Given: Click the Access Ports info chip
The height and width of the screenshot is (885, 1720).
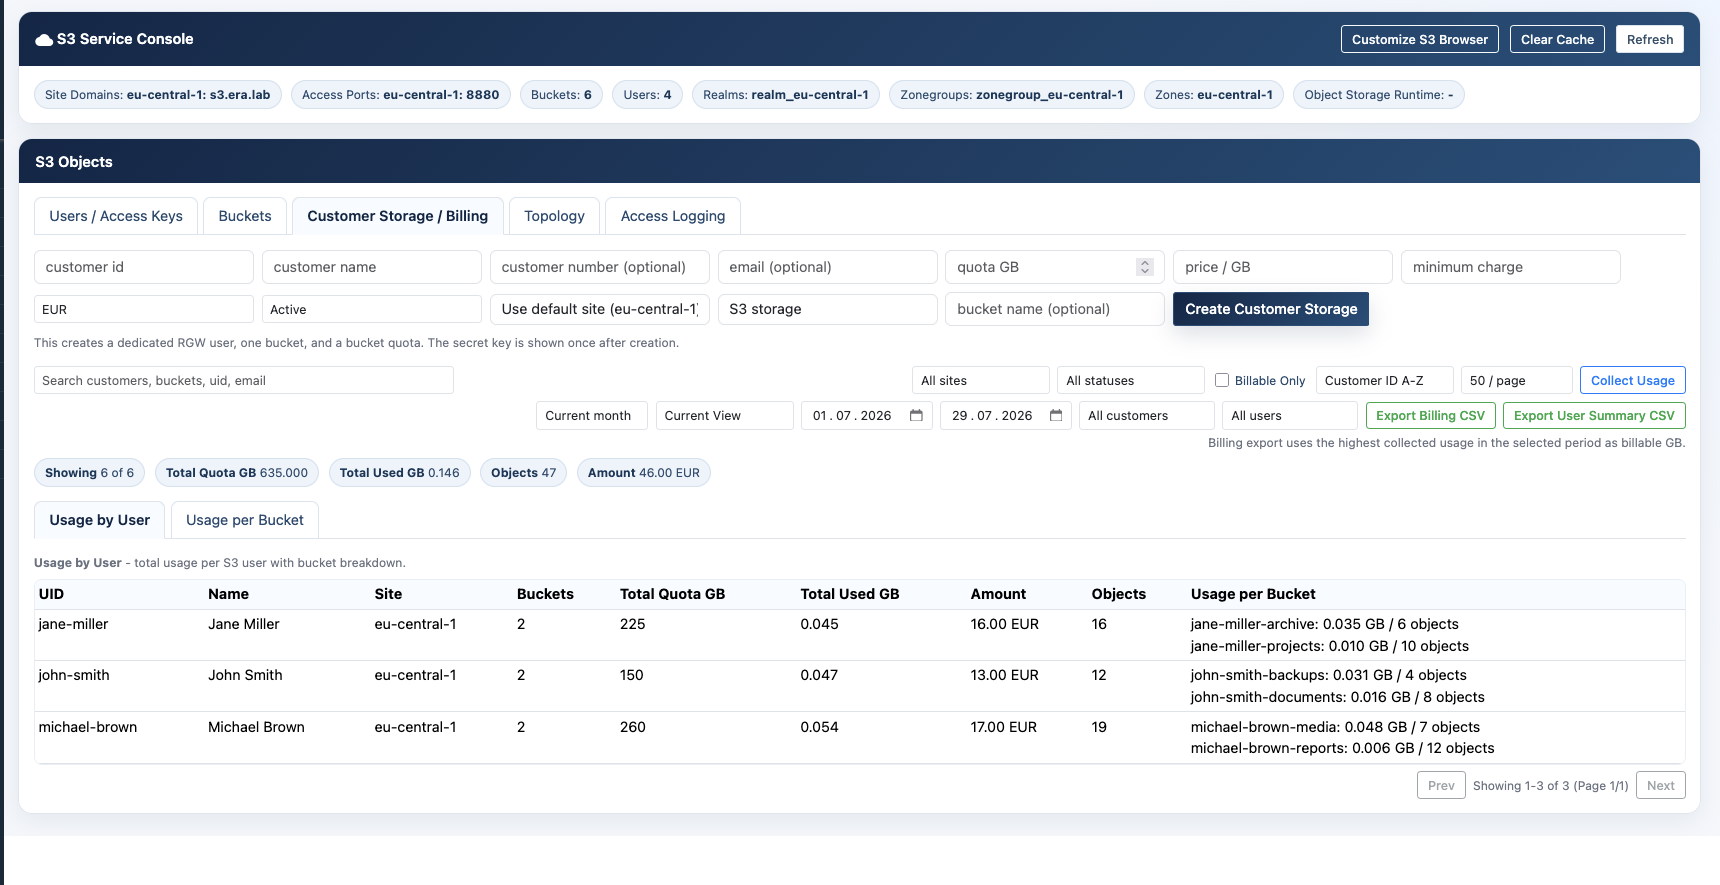Looking at the screenshot, I should pos(401,95).
